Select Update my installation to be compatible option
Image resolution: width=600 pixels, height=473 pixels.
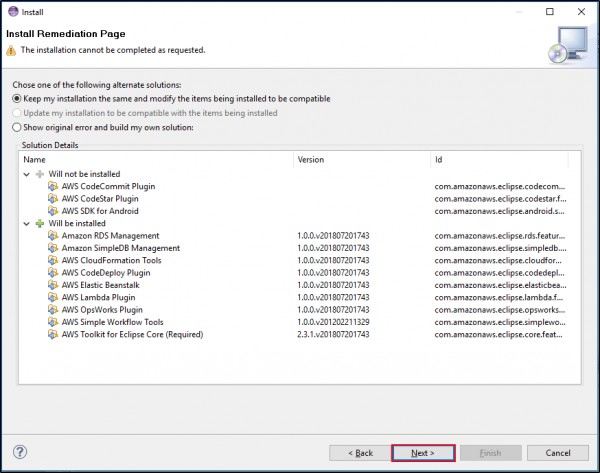[x=145, y=113]
